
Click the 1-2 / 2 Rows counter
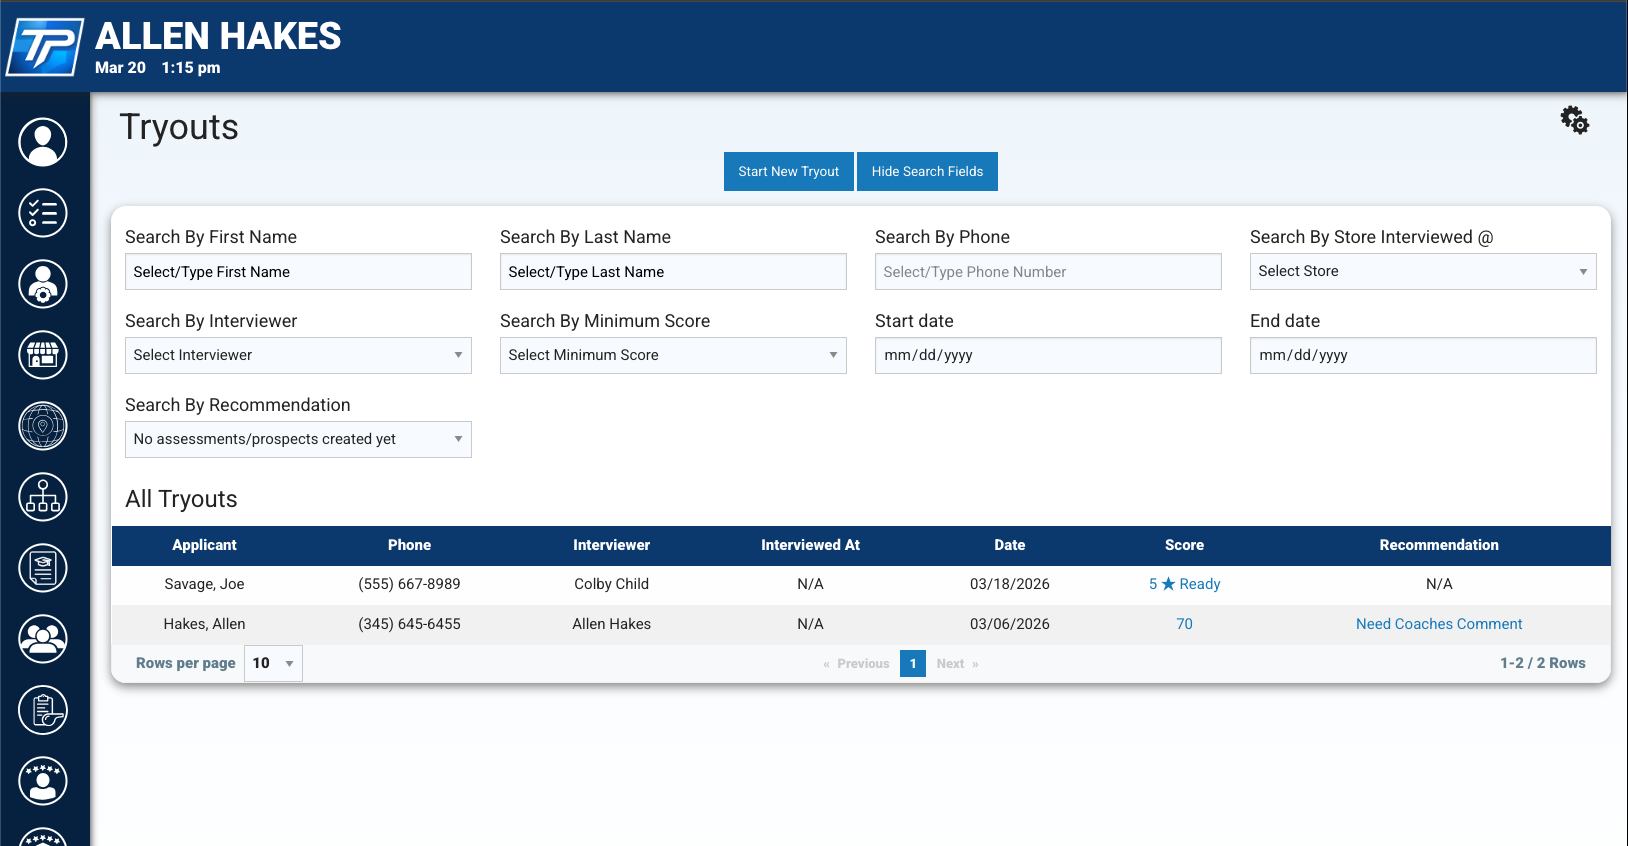(x=1542, y=663)
